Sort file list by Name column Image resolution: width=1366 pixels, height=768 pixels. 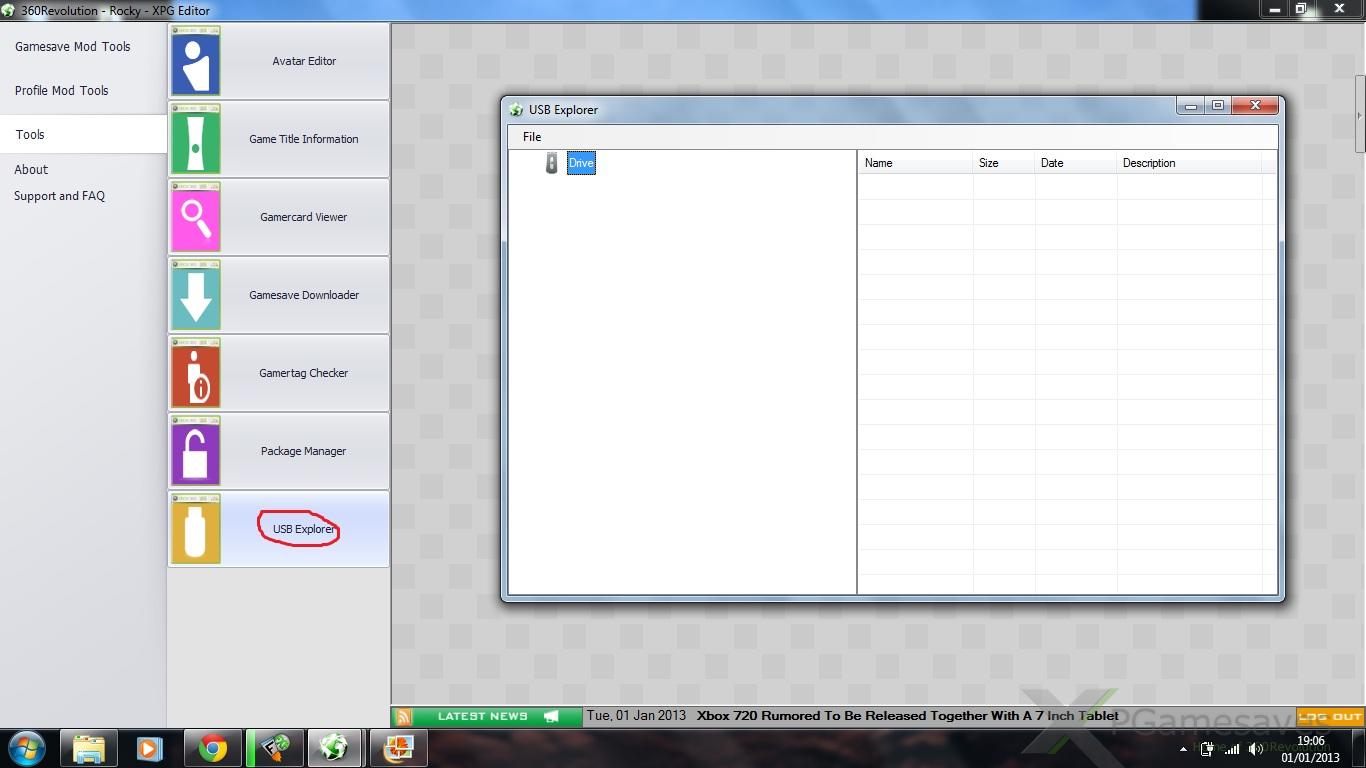(879, 163)
